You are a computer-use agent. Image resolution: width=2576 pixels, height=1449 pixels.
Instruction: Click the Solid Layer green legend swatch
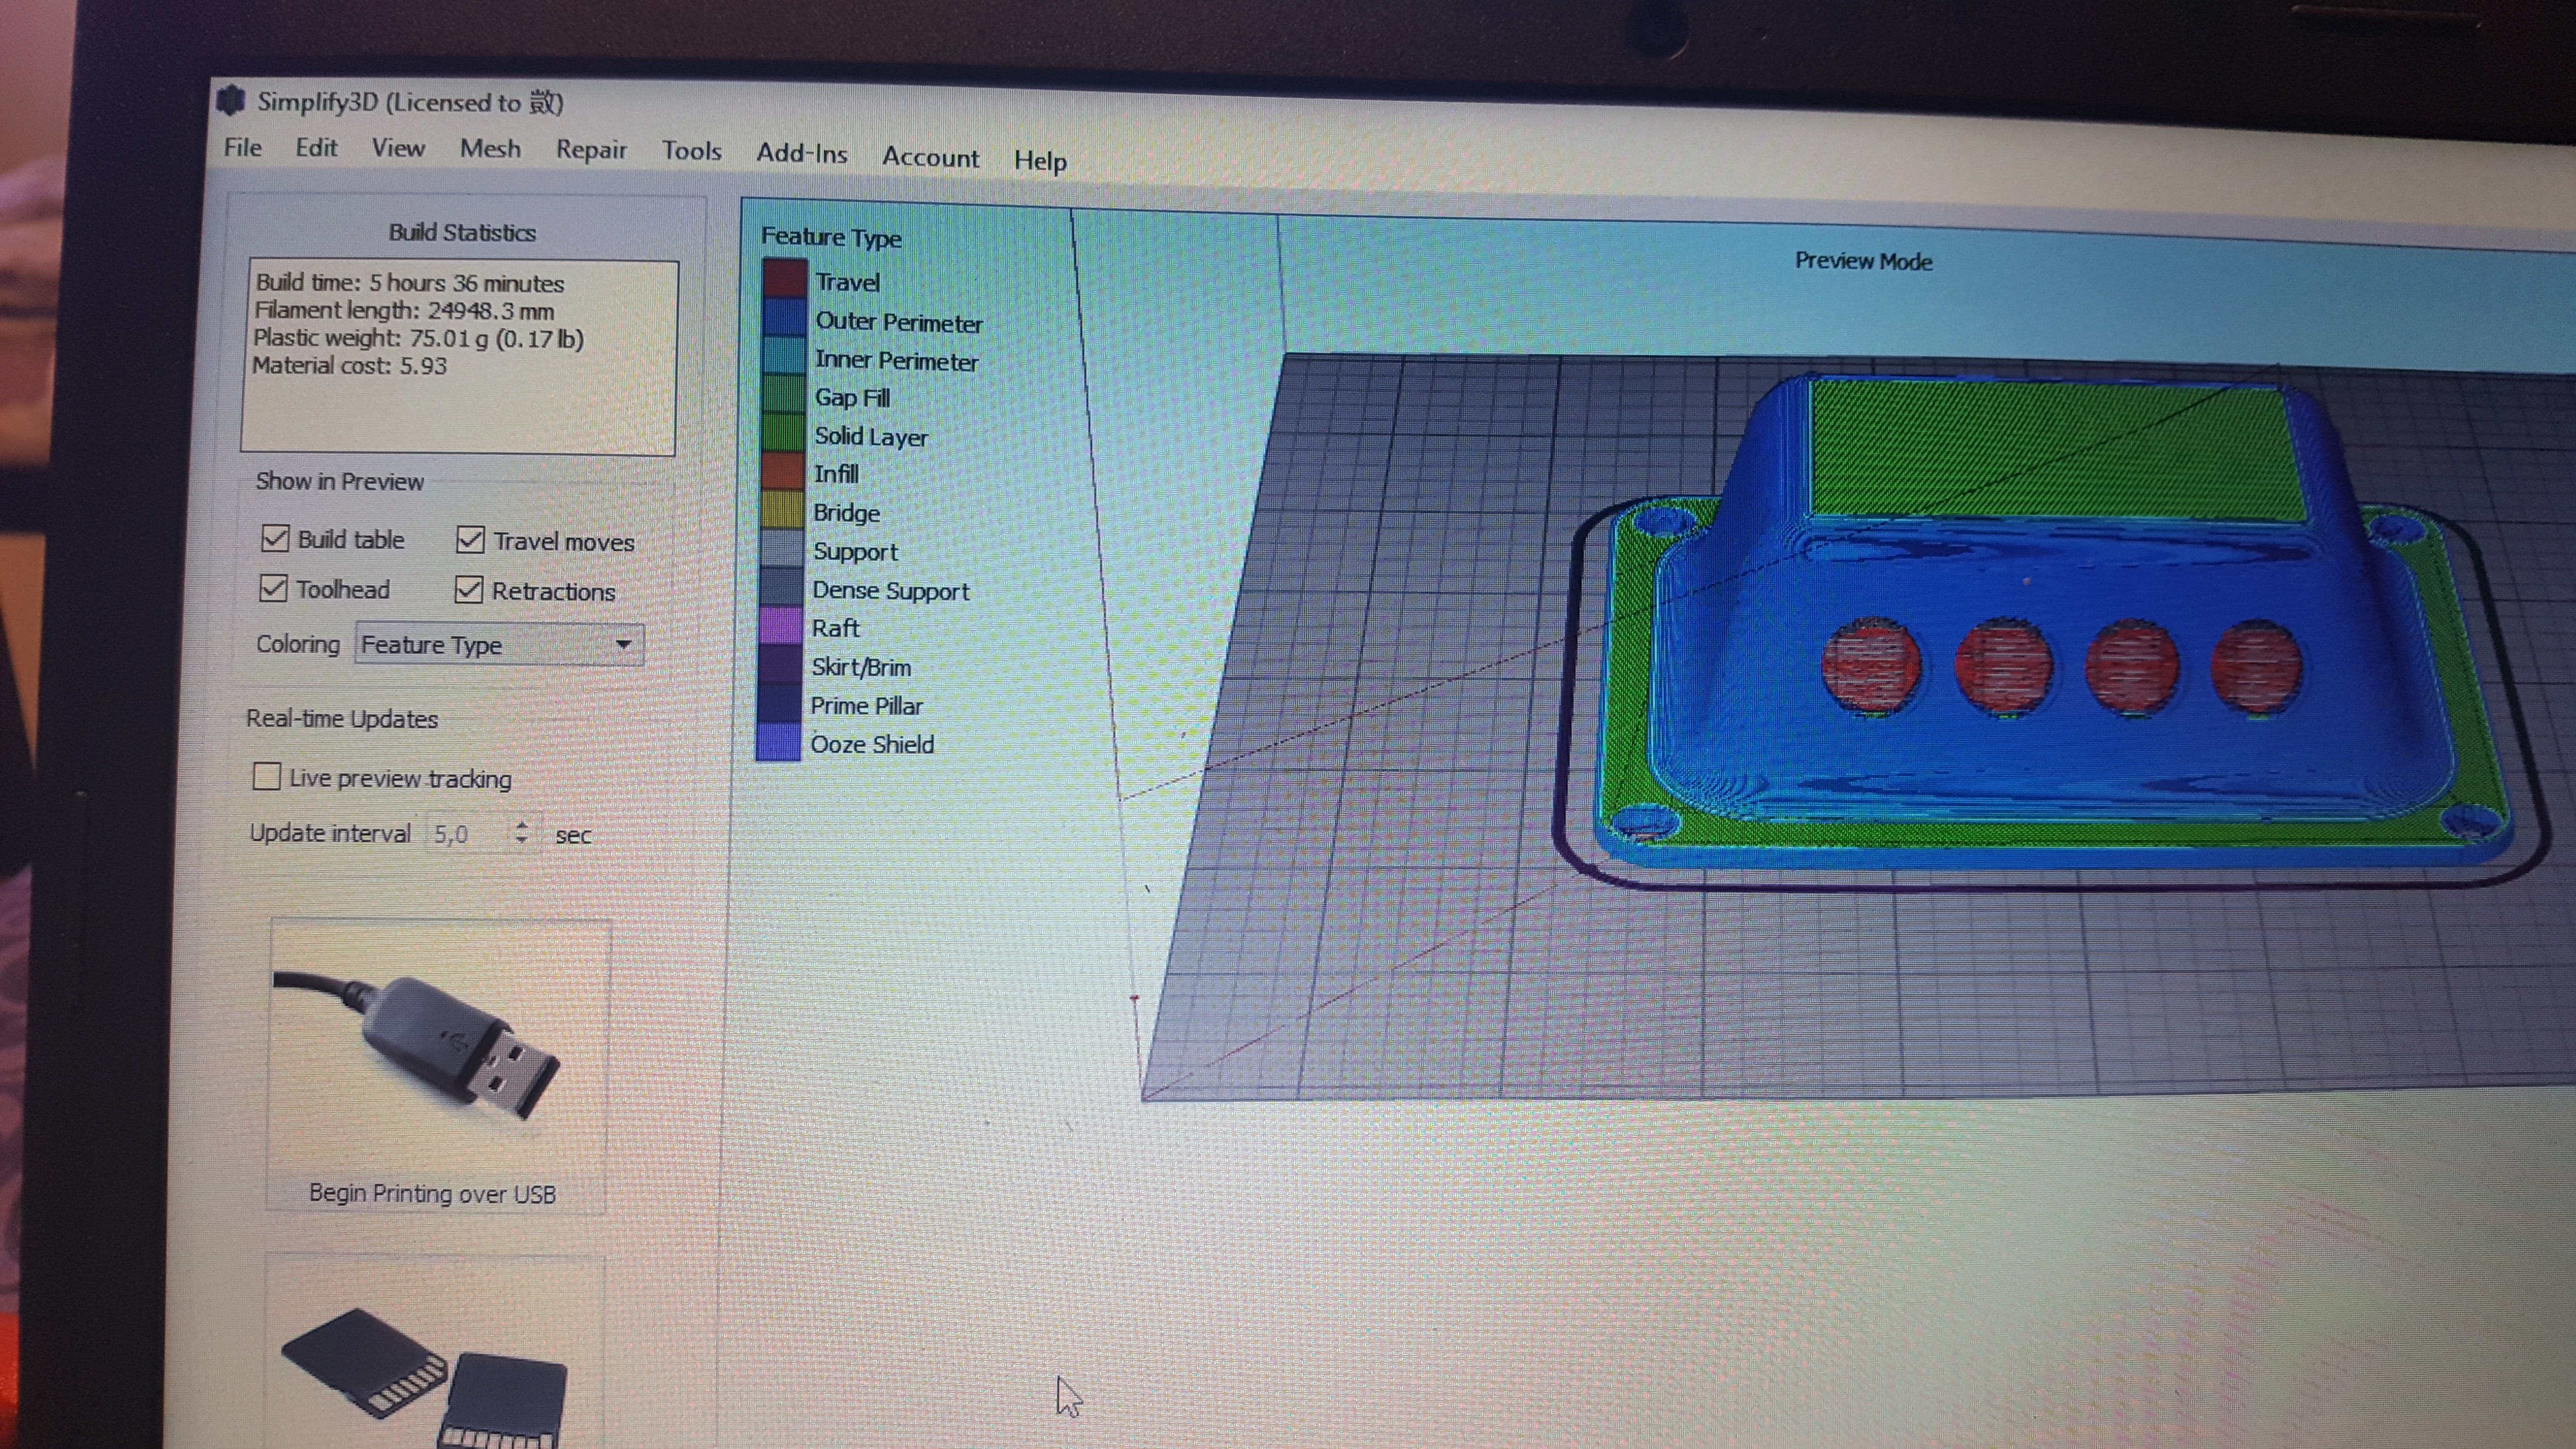pyautogui.click(x=783, y=433)
